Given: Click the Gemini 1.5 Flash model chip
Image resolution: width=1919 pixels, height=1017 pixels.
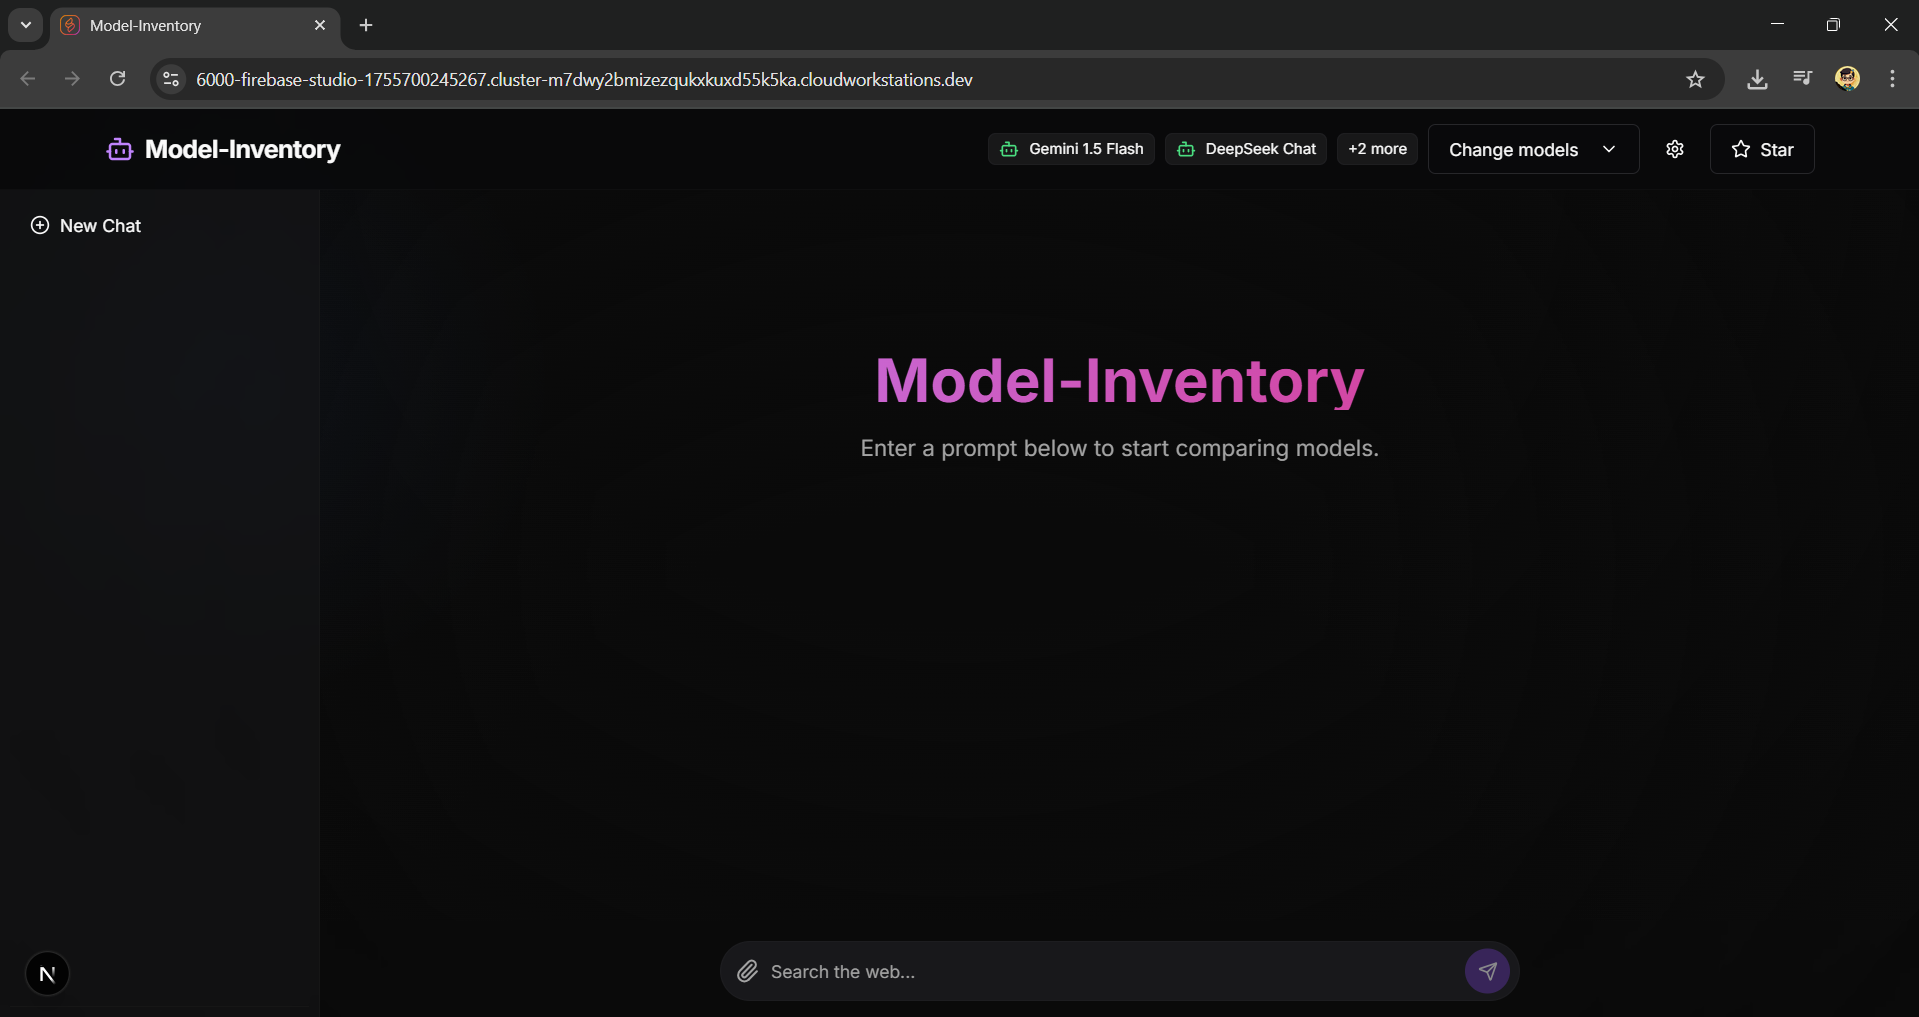Looking at the screenshot, I should [x=1071, y=148].
